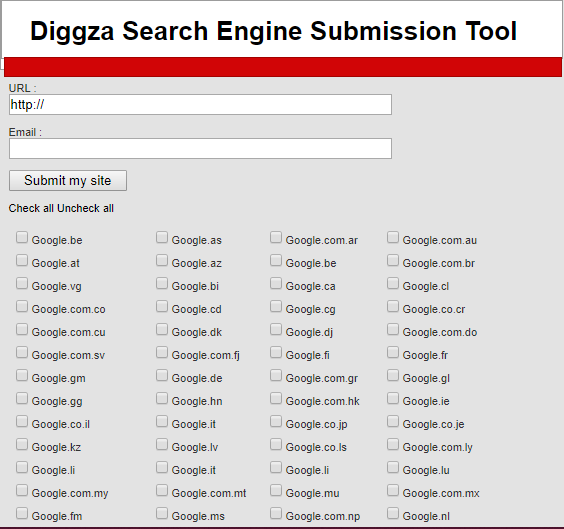Check the Google.com.fj checkbox
The height and width of the screenshot is (529, 564).
click(162, 352)
